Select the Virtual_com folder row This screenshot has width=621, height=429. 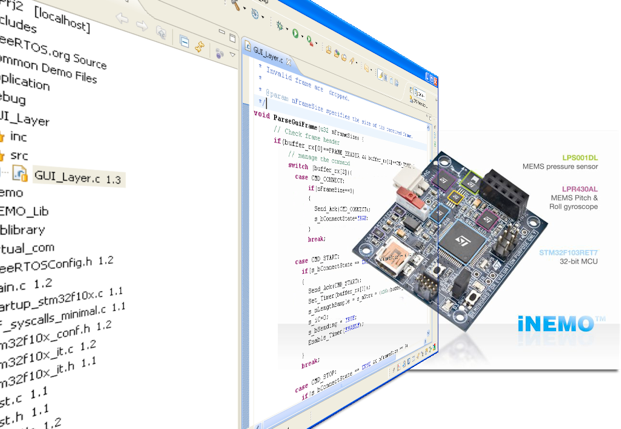click(27, 248)
